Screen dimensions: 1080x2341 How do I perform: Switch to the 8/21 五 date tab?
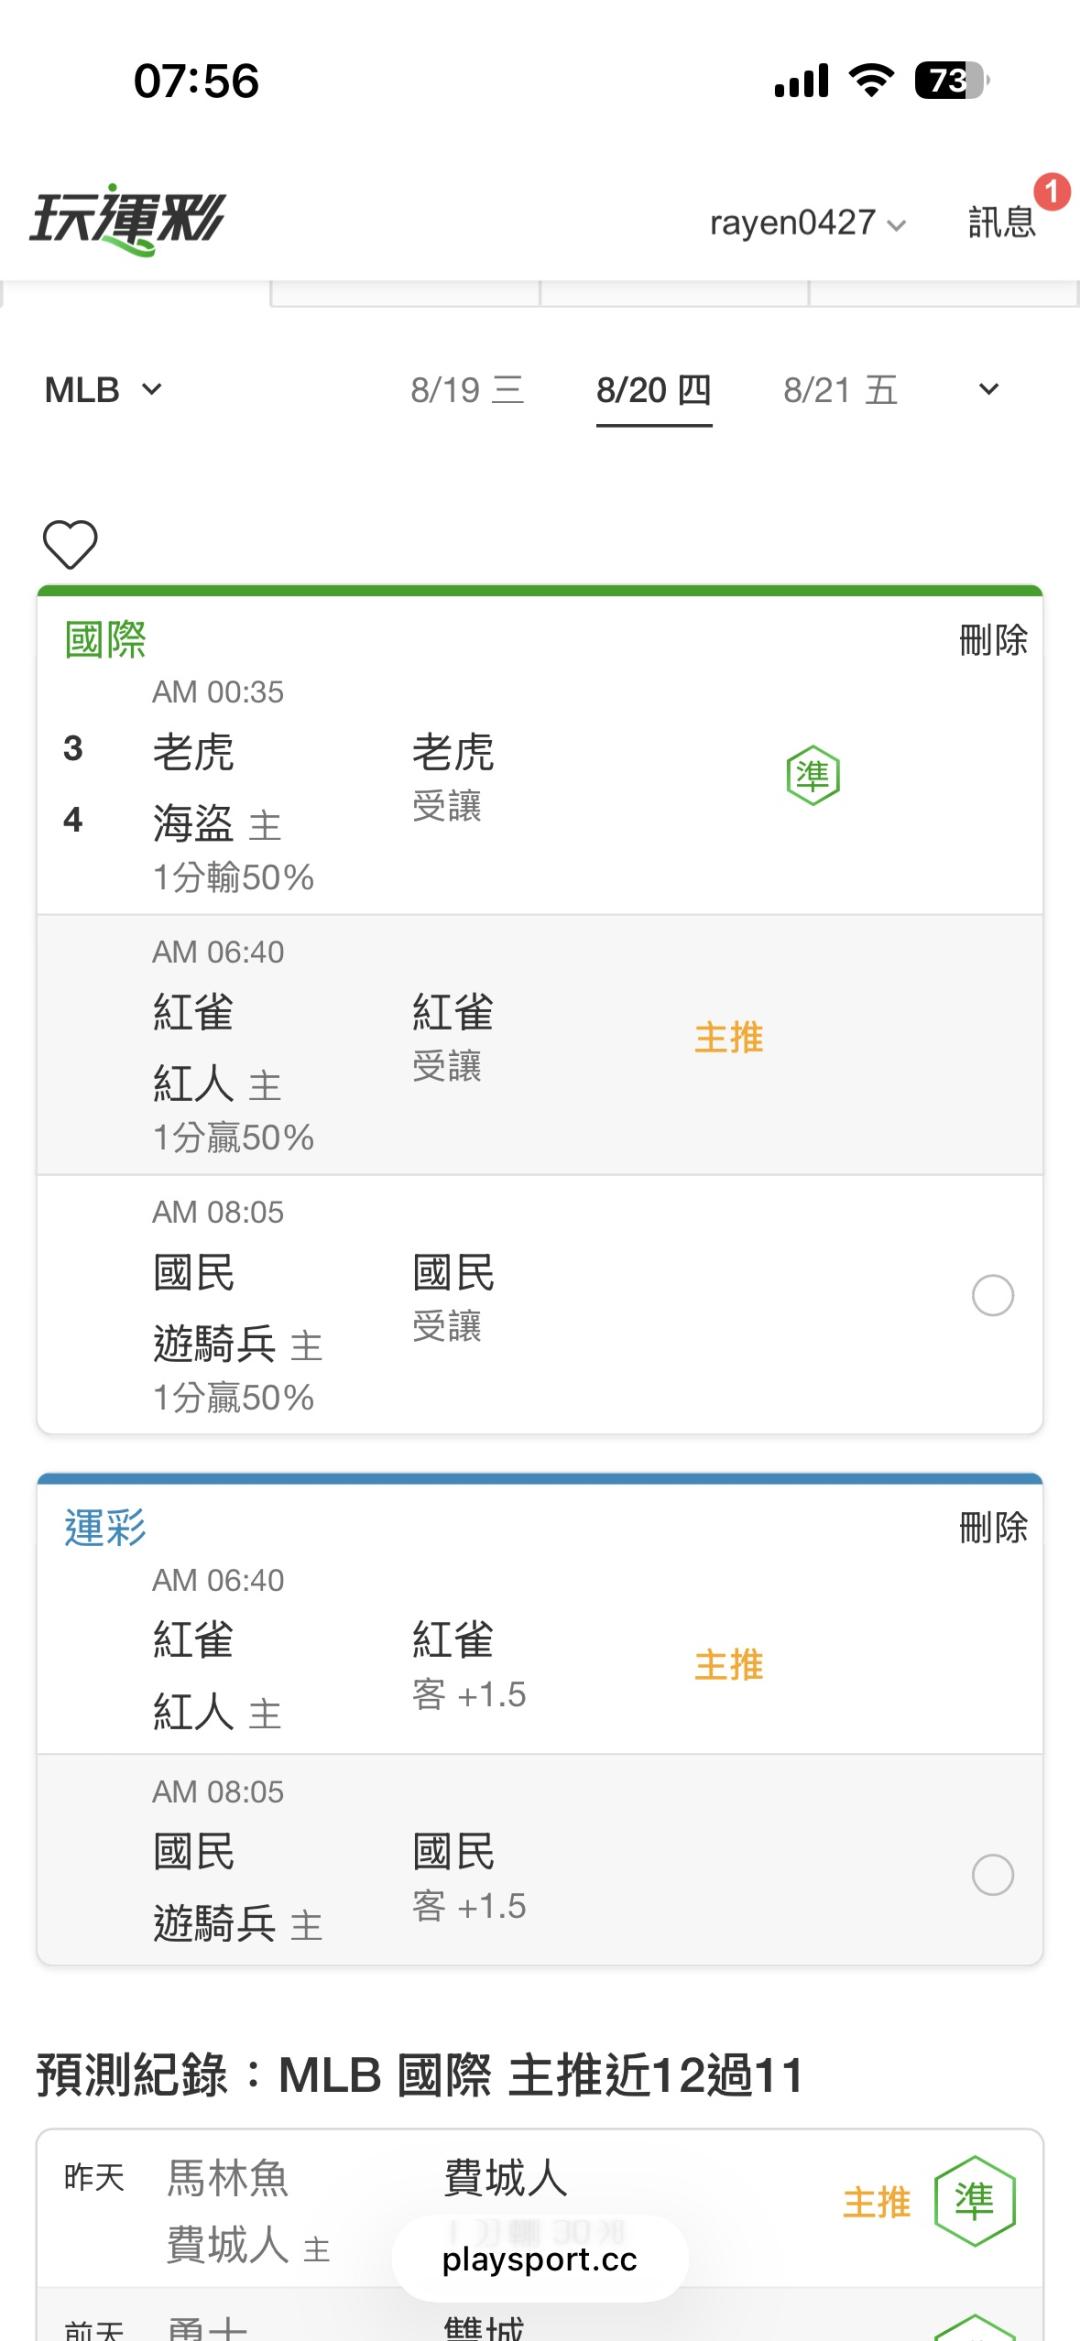point(841,390)
